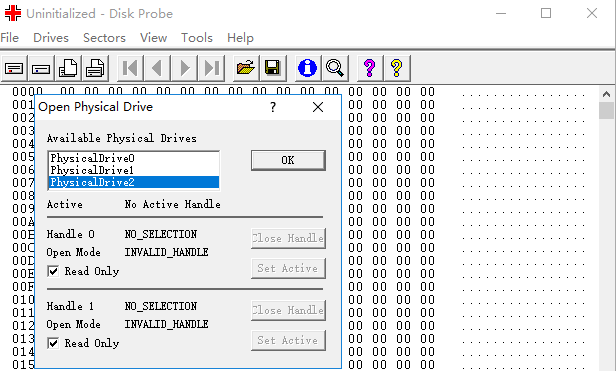Click Set Active button for Handle 0
This screenshot has width=616, height=371.
[x=288, y=268]
